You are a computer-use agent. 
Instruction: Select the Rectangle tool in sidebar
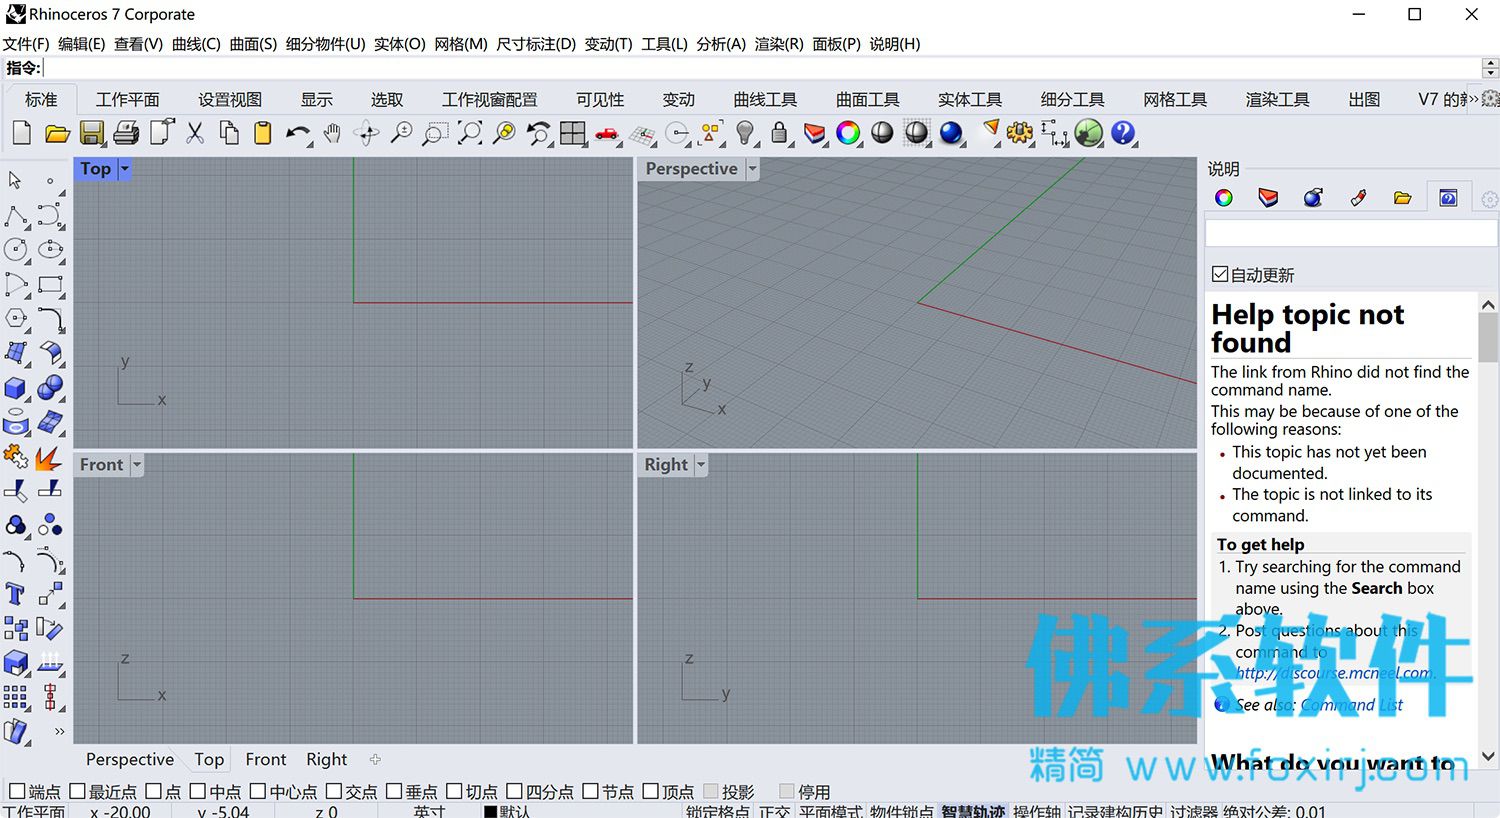tap(50, 284)
